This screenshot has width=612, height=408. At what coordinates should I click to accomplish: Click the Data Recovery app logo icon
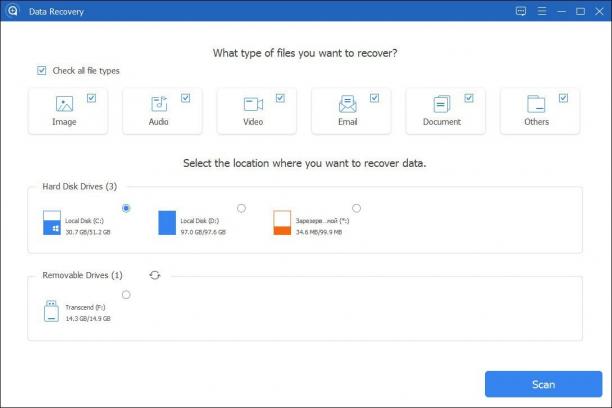click(x=12, y=11)
